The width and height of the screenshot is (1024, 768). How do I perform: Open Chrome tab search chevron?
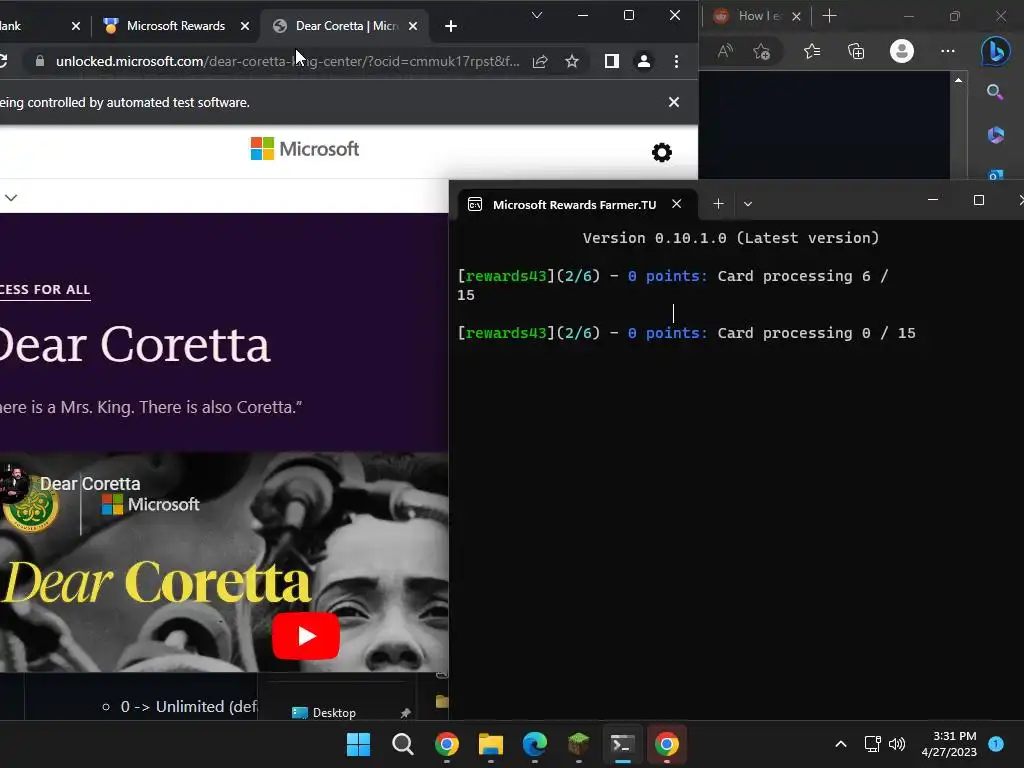click(537, 15)
